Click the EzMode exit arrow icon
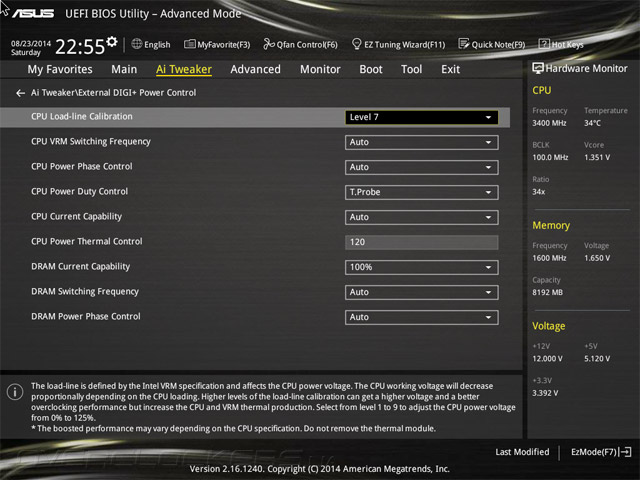The image size is (640, 480). coord(625,452)
